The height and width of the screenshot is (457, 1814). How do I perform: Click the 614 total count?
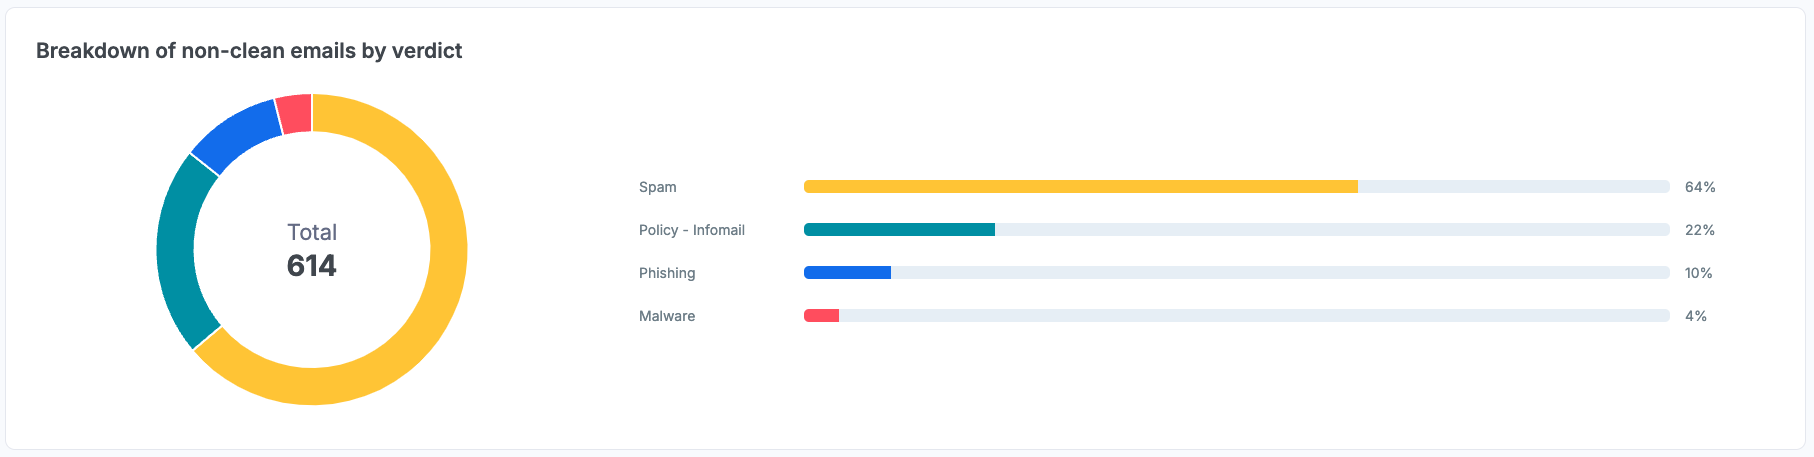click(x=312, y=266)
